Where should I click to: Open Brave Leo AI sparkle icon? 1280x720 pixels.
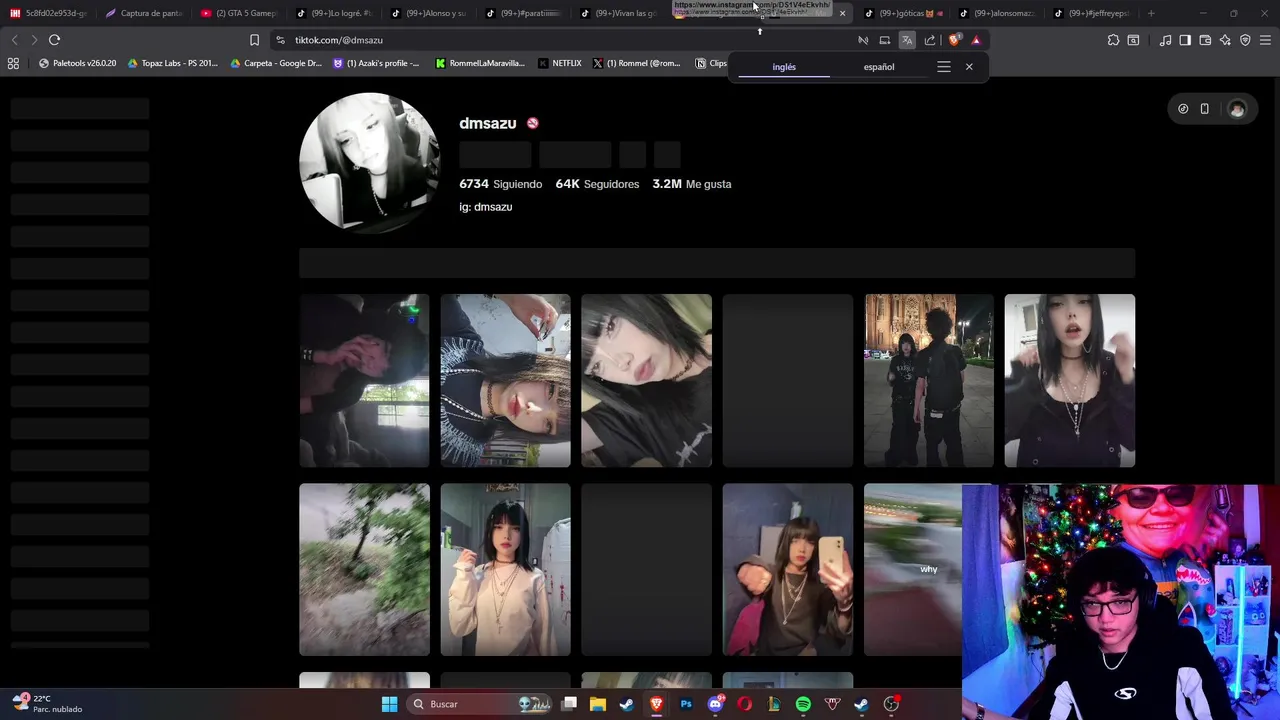tap(1225, 40)
